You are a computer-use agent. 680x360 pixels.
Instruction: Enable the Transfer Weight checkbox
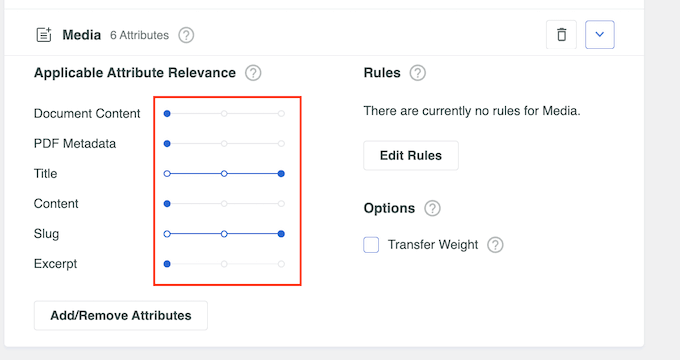pos(371,245)
